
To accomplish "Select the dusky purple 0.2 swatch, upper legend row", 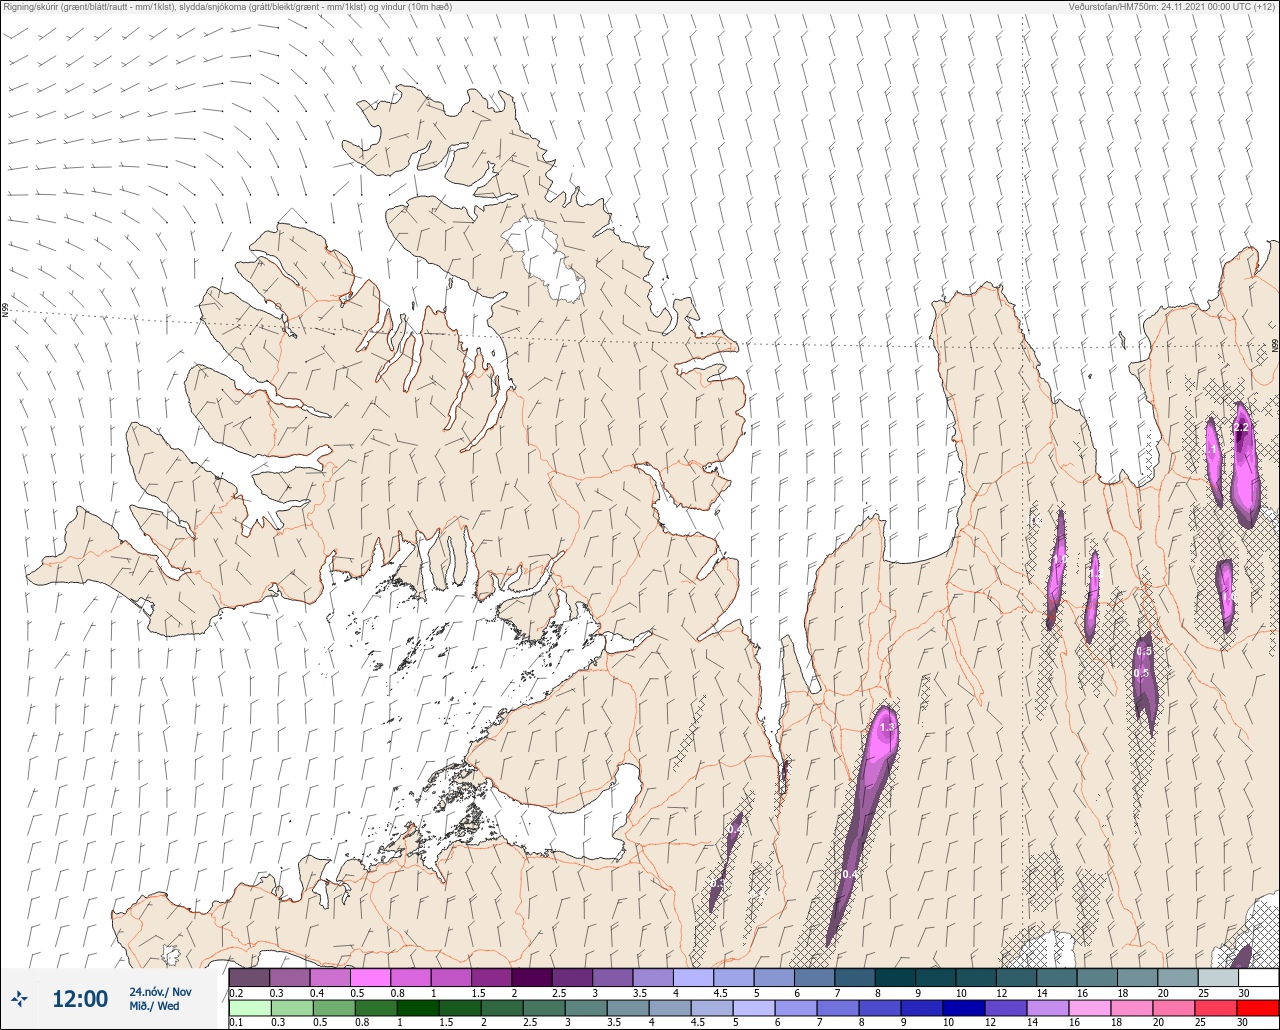I will pos(249,977).
